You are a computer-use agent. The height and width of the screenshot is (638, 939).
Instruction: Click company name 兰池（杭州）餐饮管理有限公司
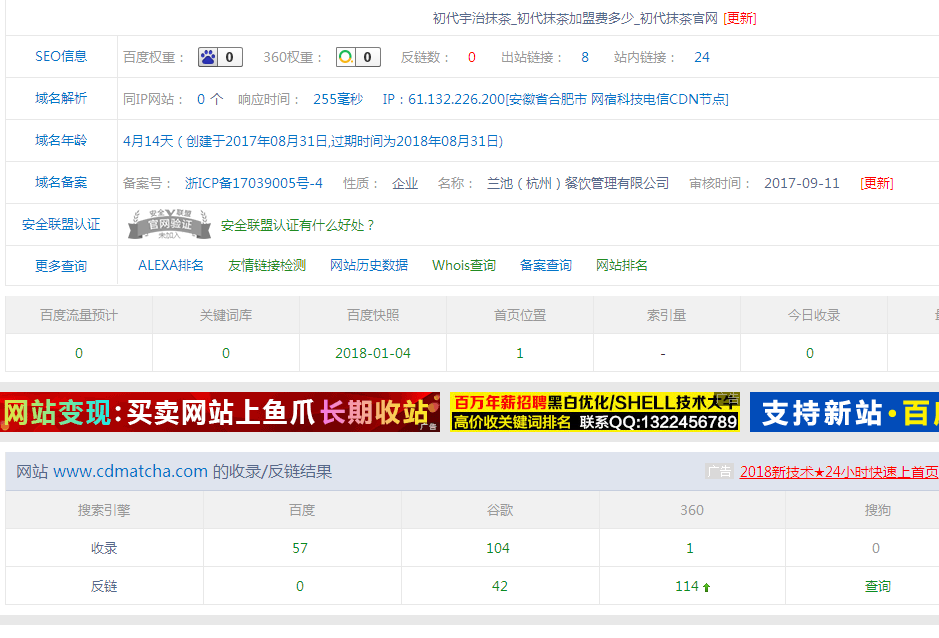point(578,183)
